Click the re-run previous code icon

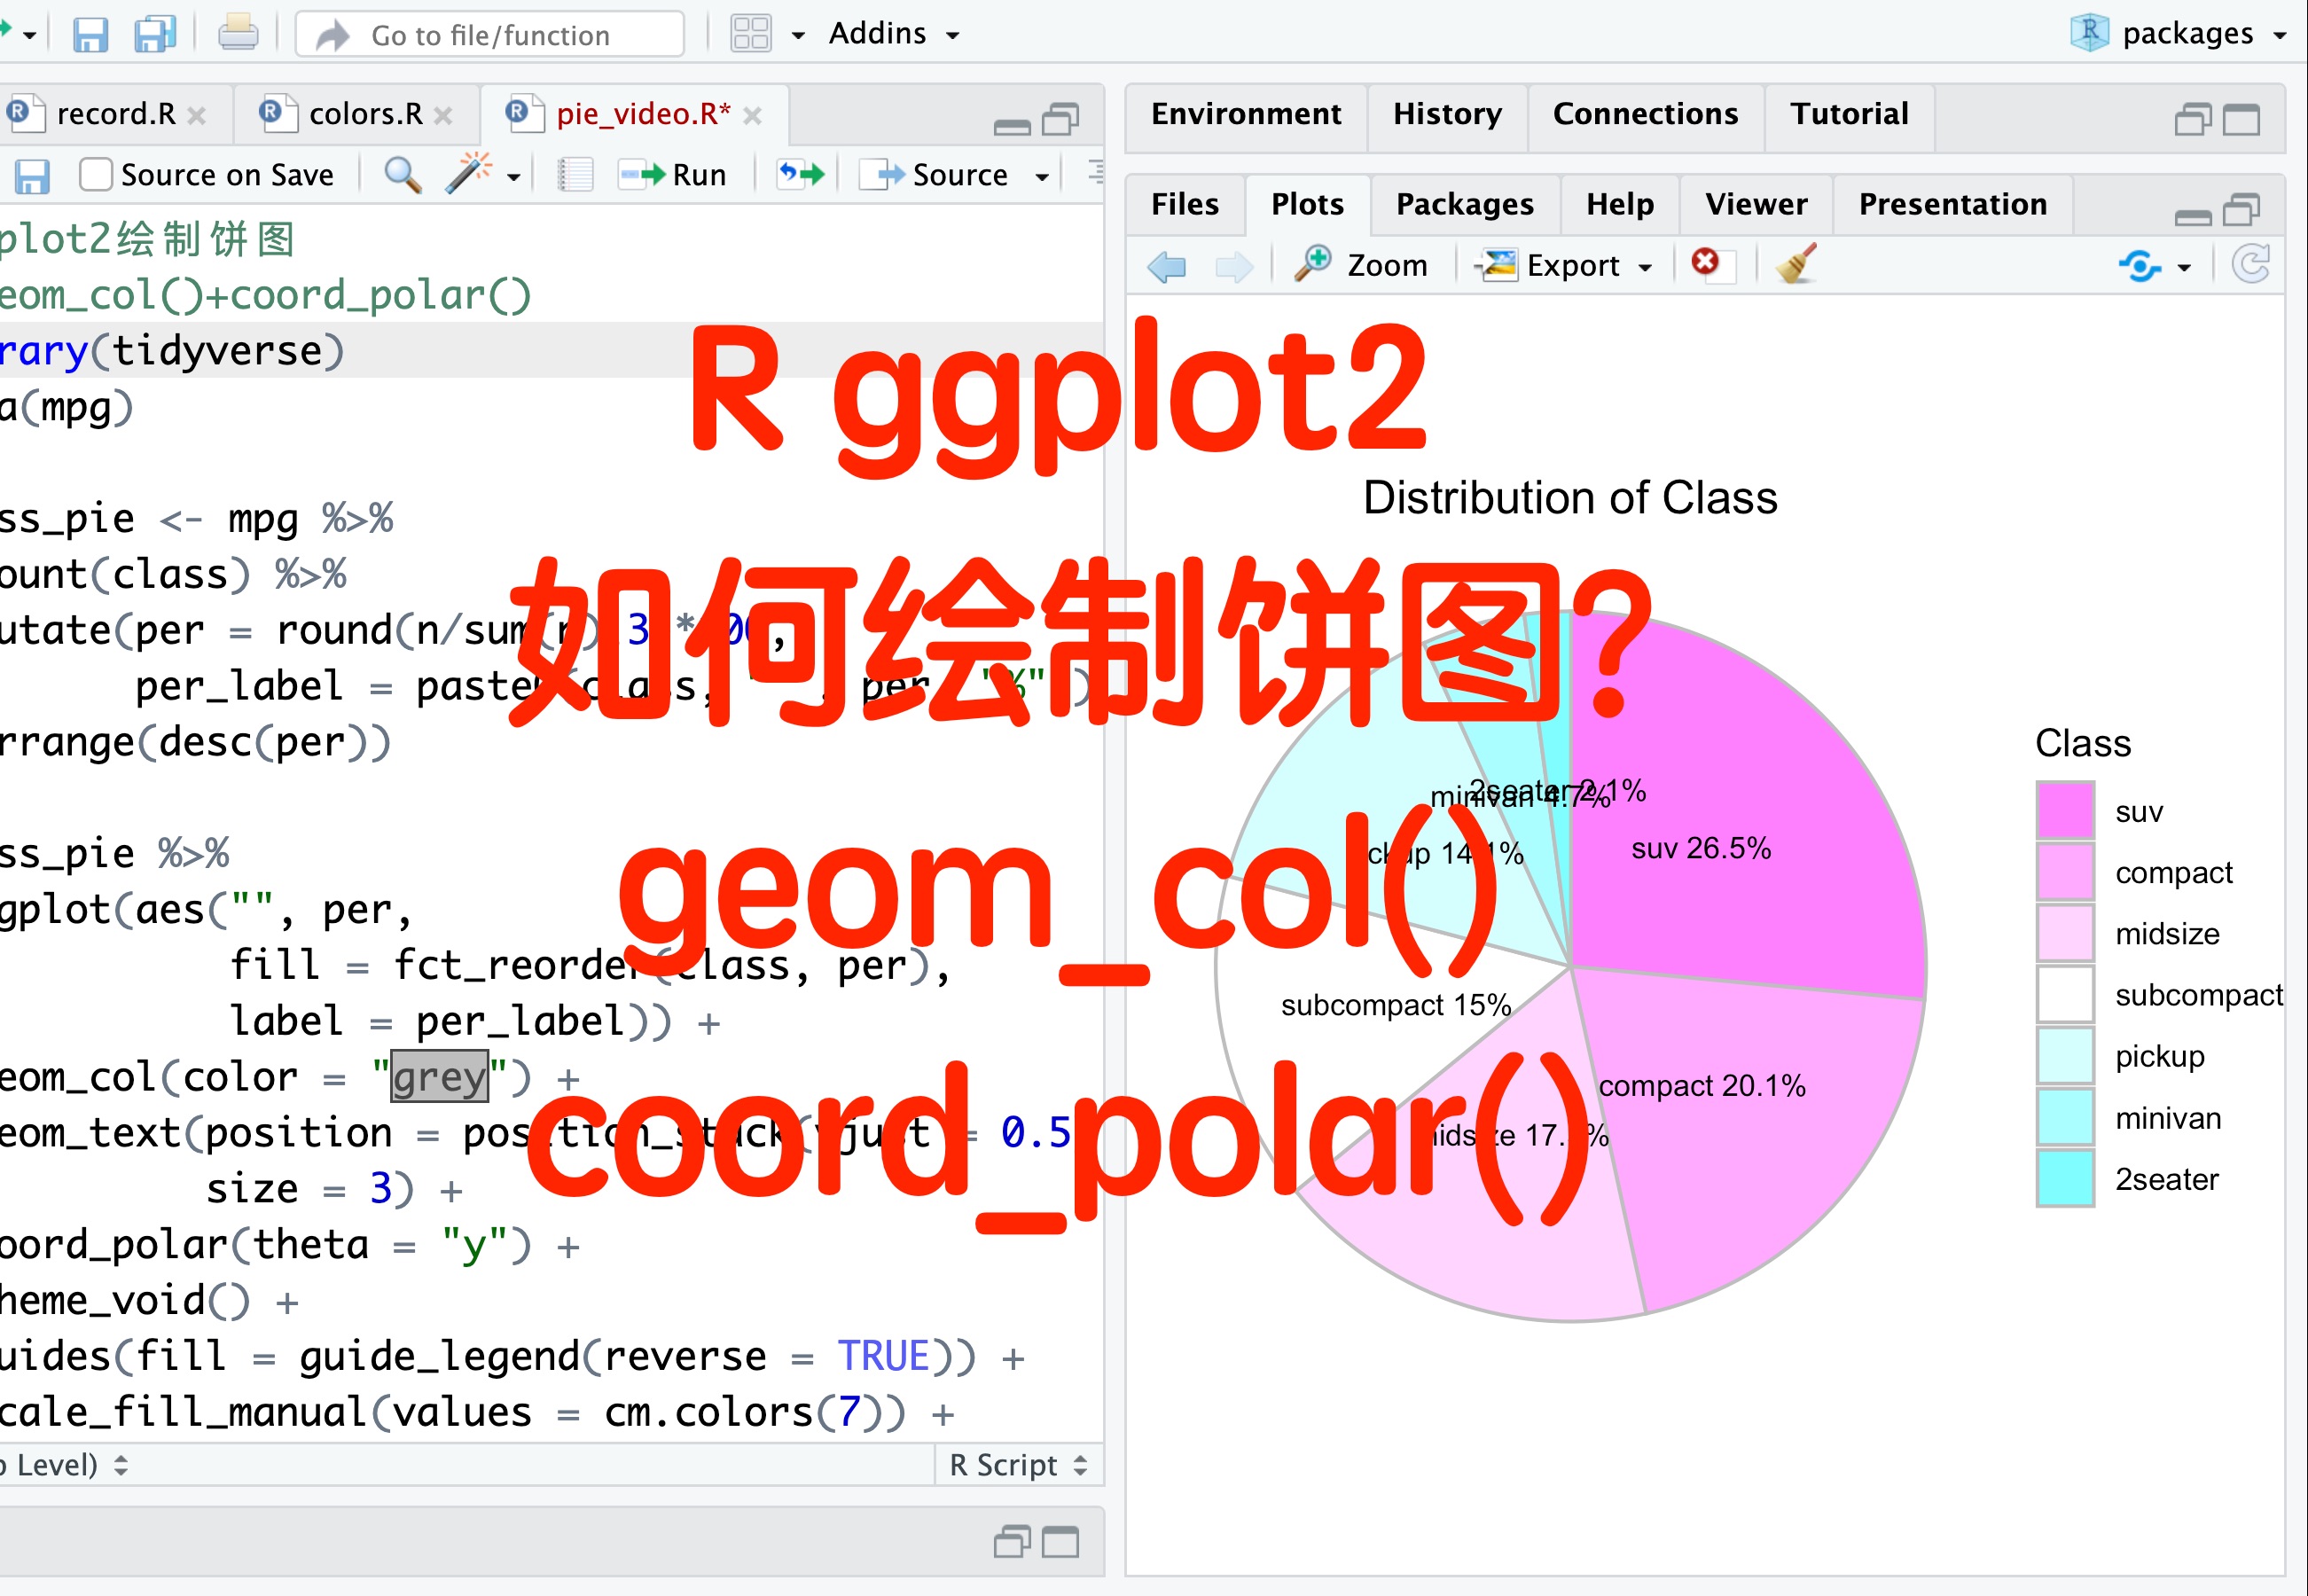tap(801, 175)
